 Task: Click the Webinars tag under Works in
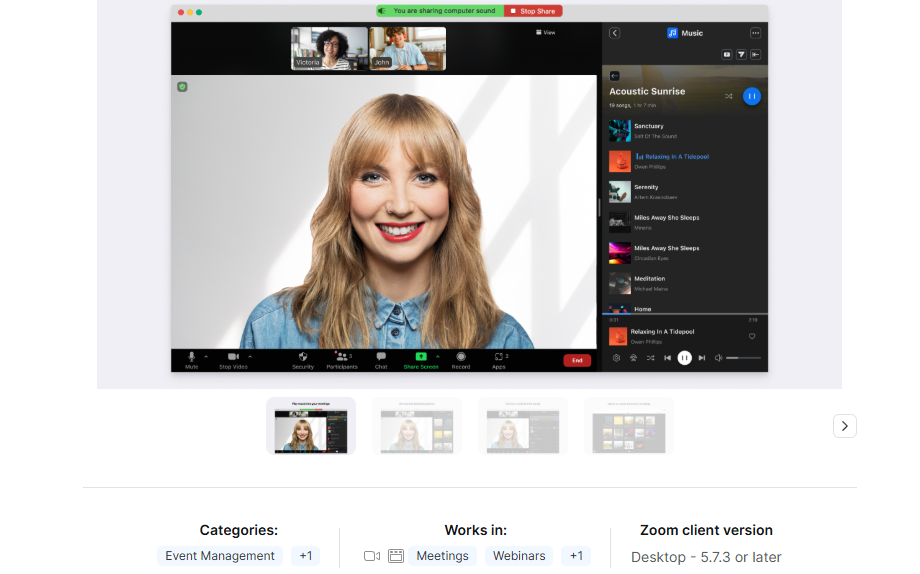(x=519, y=556)
